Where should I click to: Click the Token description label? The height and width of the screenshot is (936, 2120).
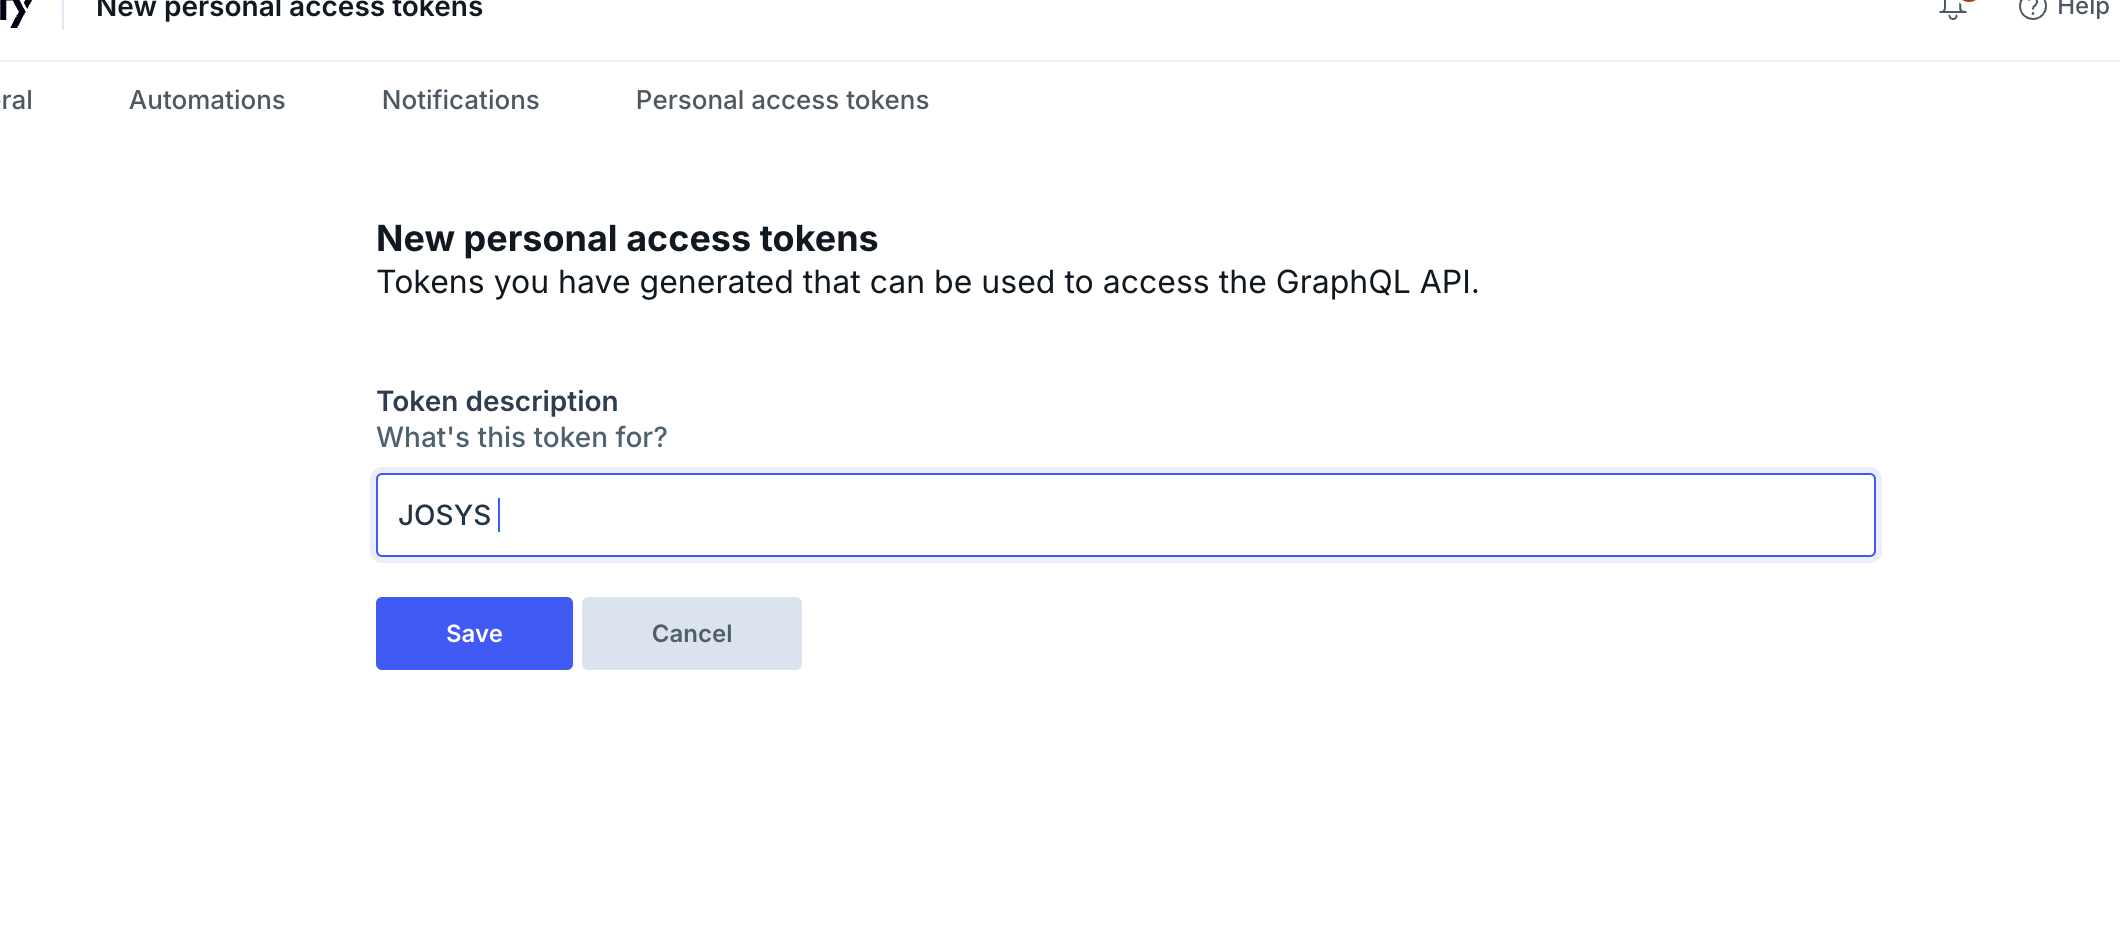click(497, 401)
